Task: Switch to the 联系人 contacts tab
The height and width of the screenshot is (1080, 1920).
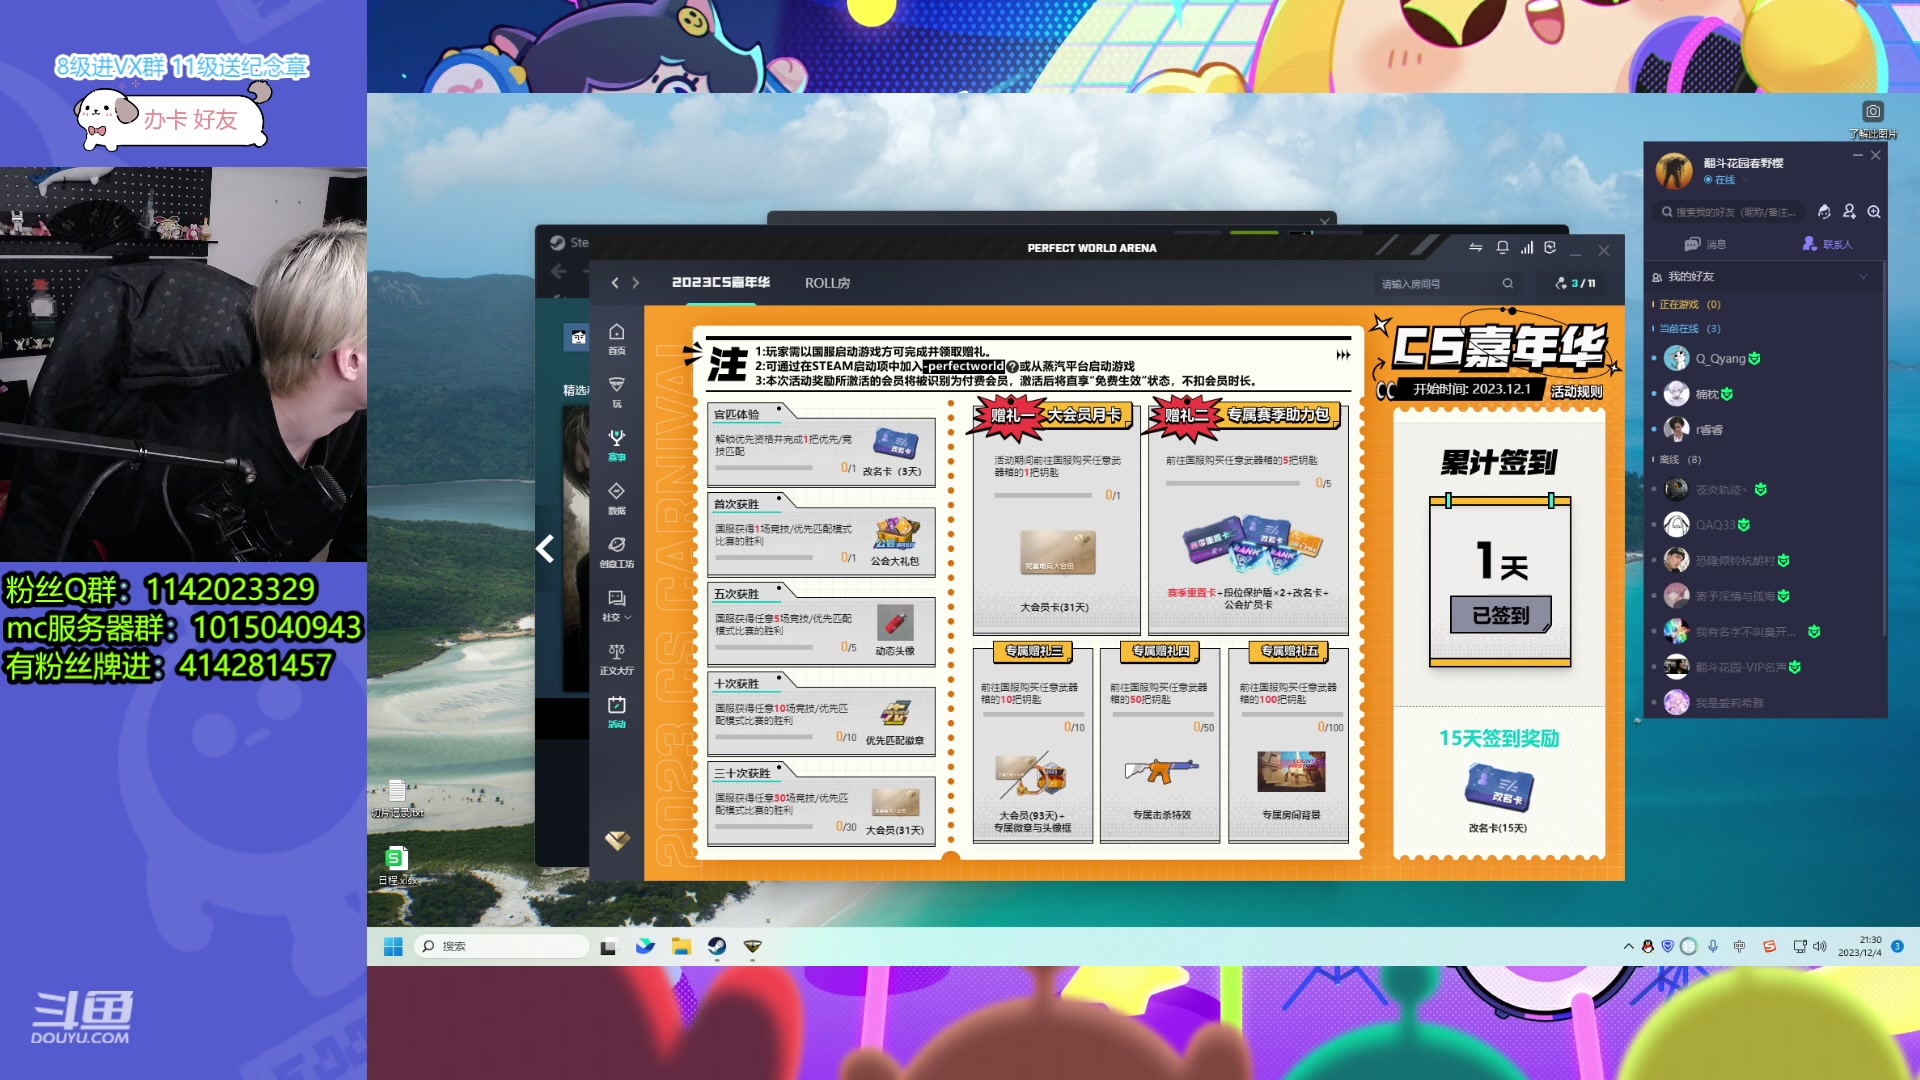Action: coord(1827,244)
